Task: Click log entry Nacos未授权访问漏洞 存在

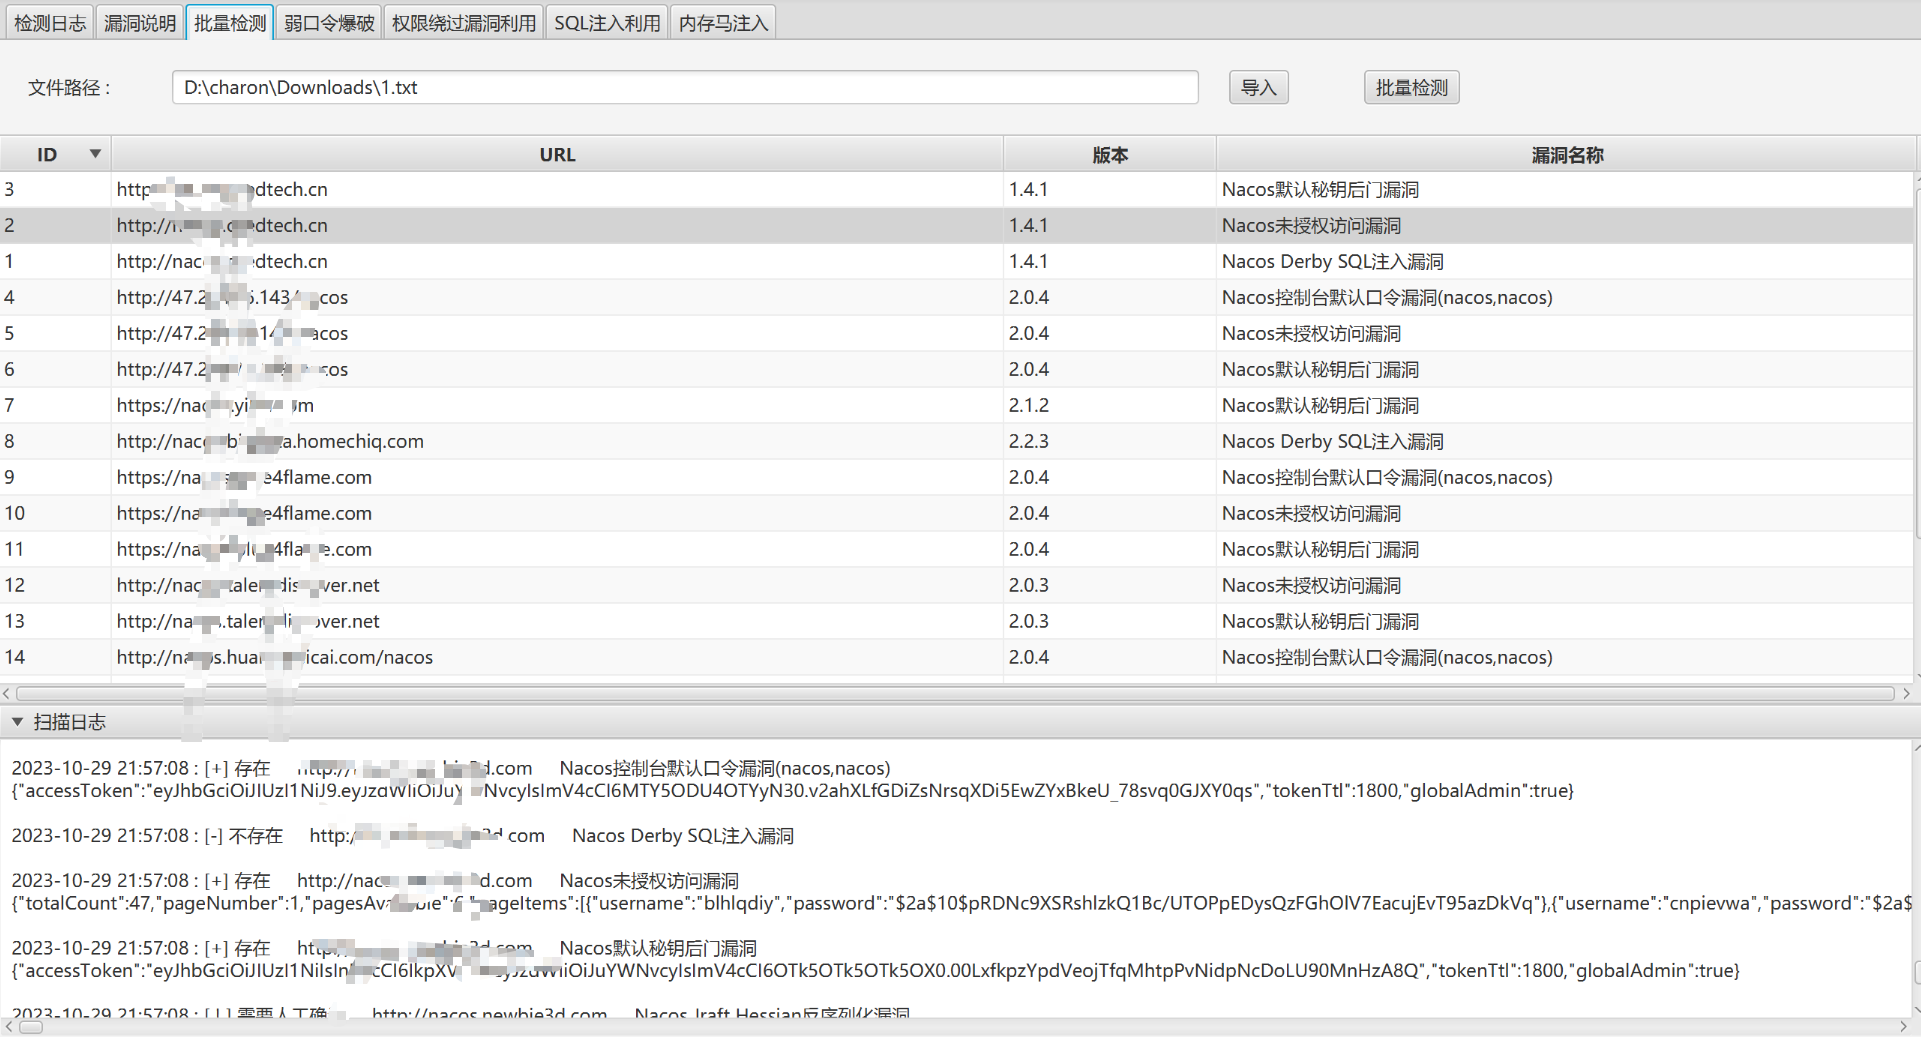Action: 375,880
